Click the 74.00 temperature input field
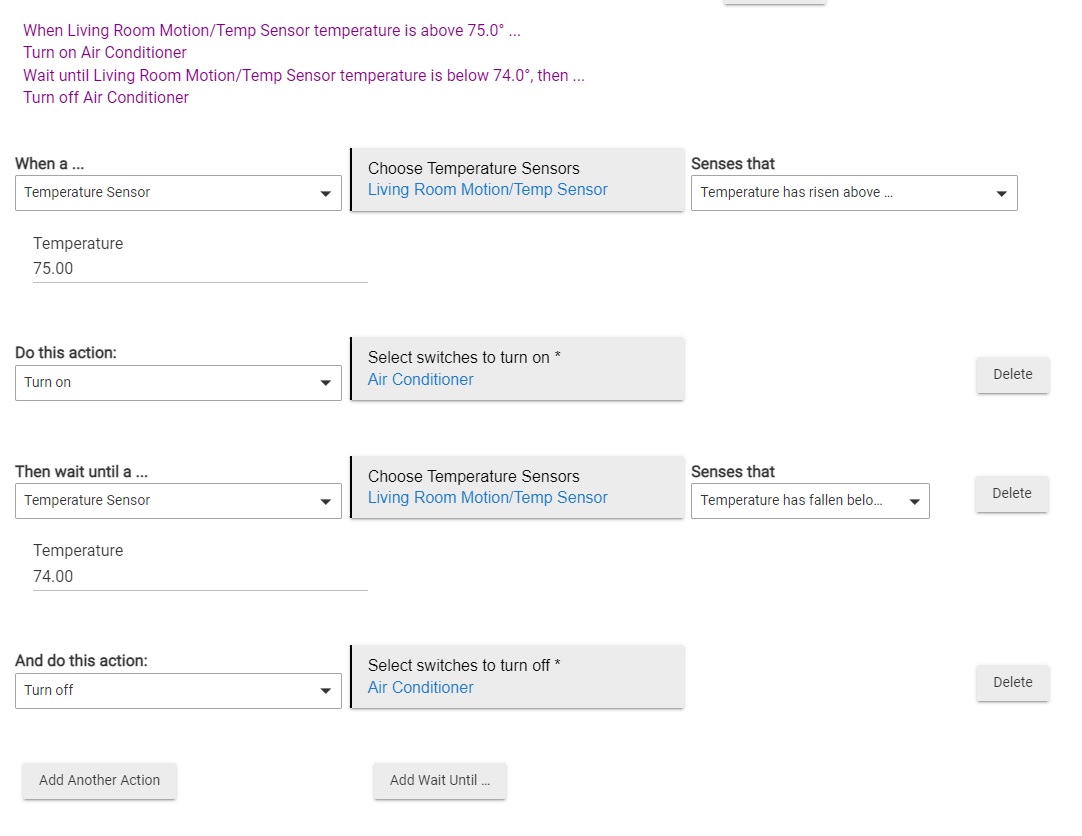Image resolution: width=1082 pixels, height=836 pixels. (199, 577)
